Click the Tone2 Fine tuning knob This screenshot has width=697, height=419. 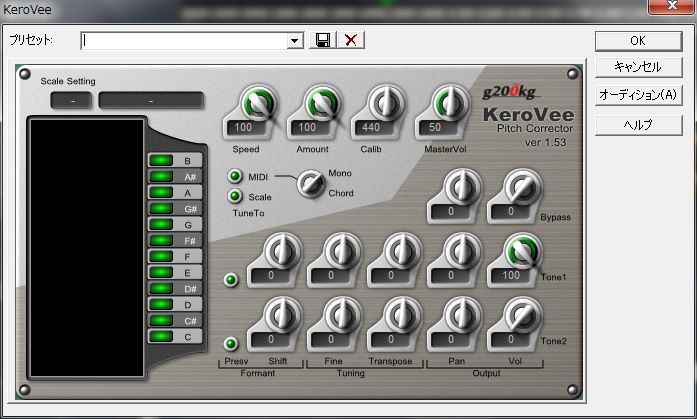click(x=343, y=315)
